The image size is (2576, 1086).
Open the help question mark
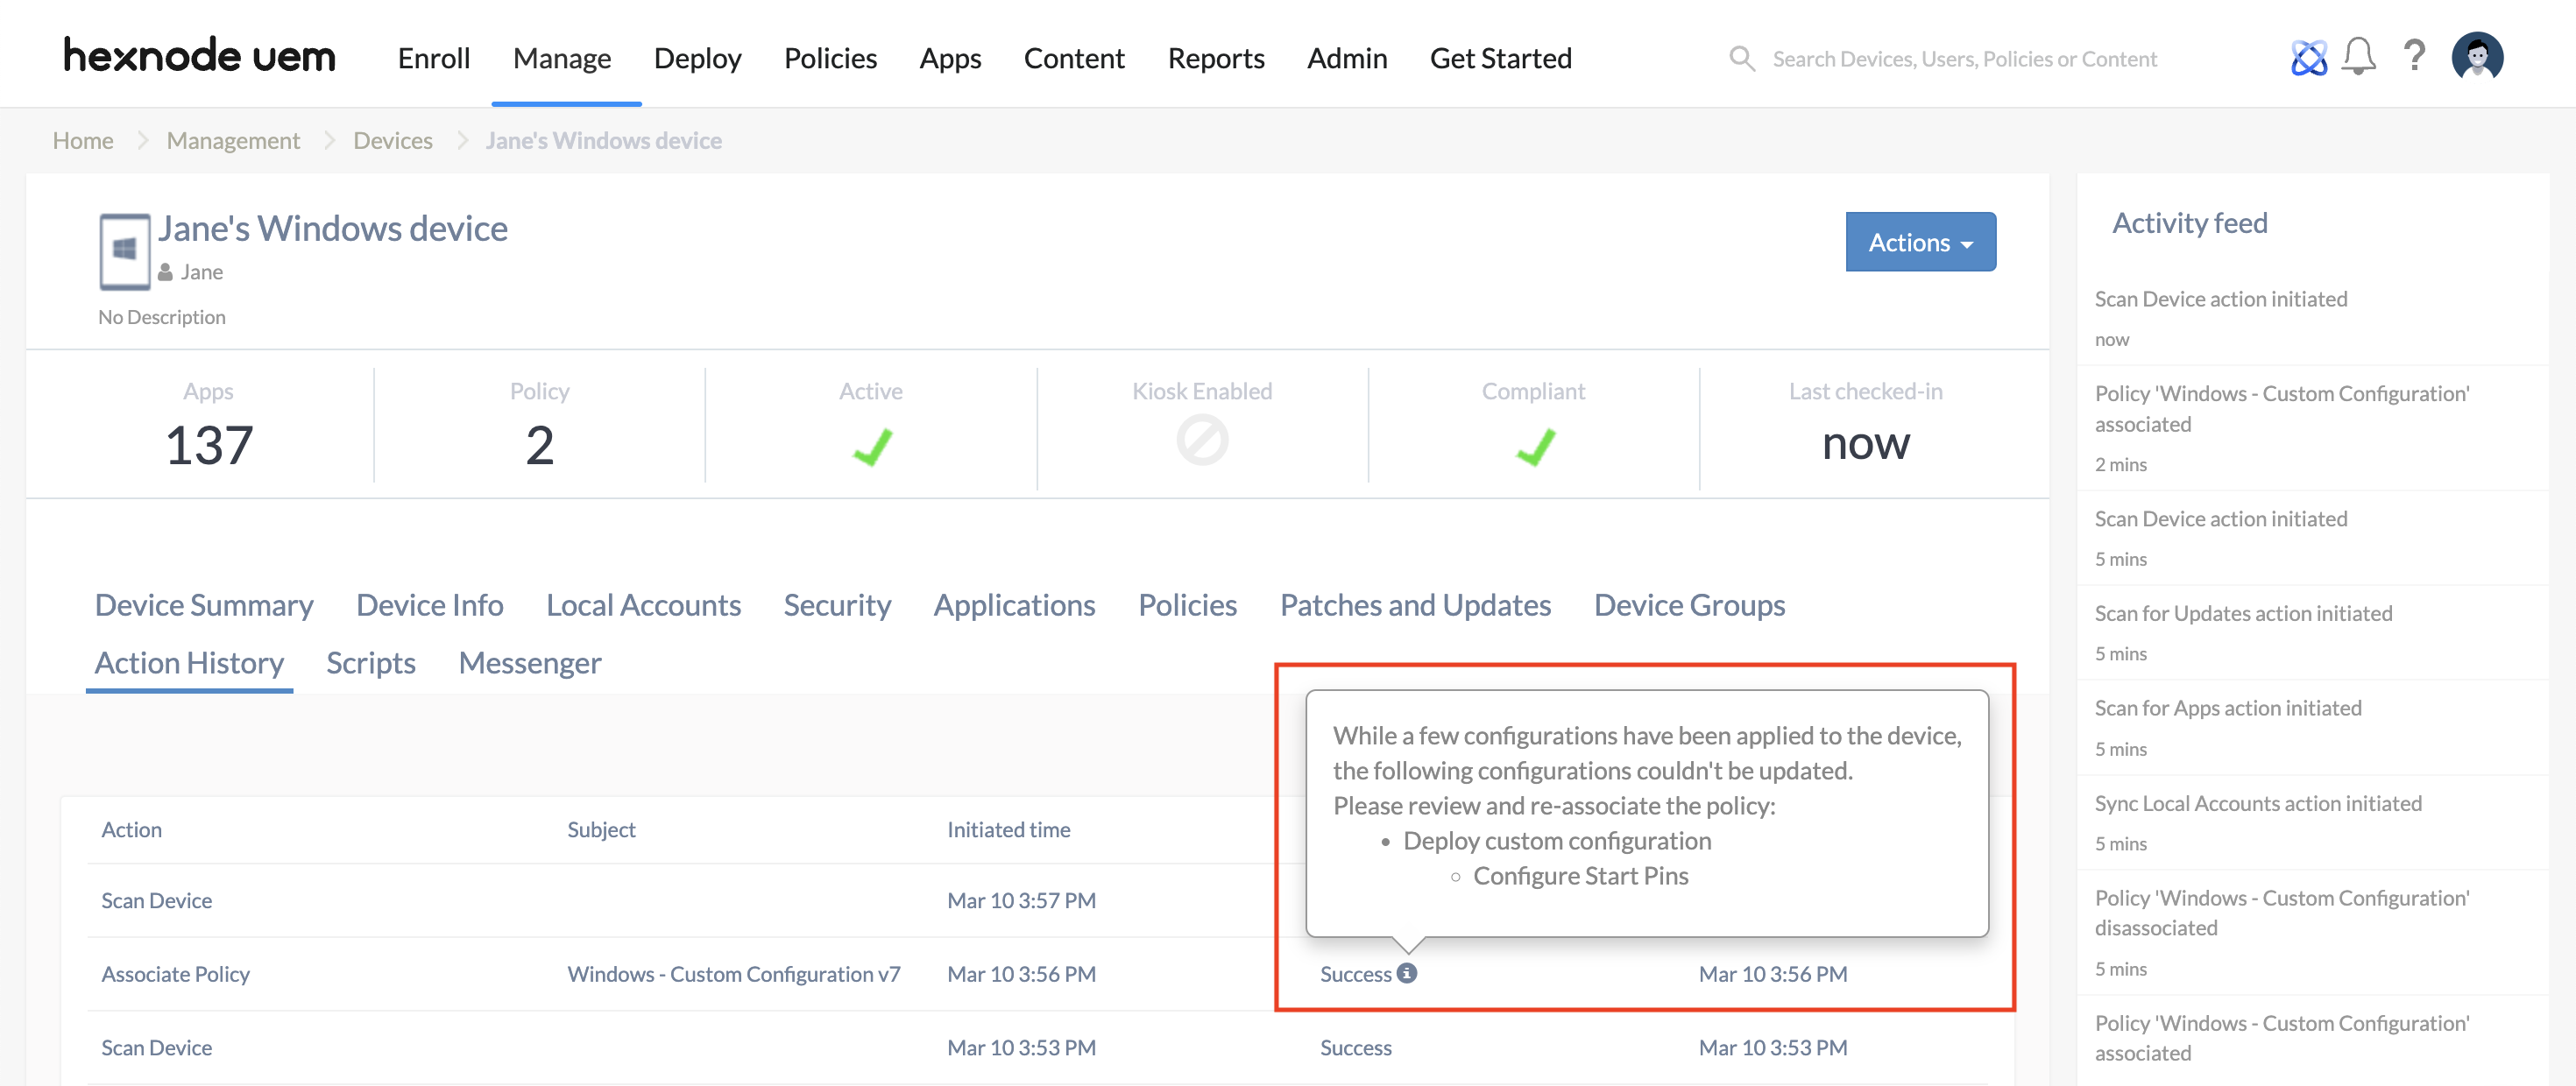pyautogui.click(x=2414, y=55)
